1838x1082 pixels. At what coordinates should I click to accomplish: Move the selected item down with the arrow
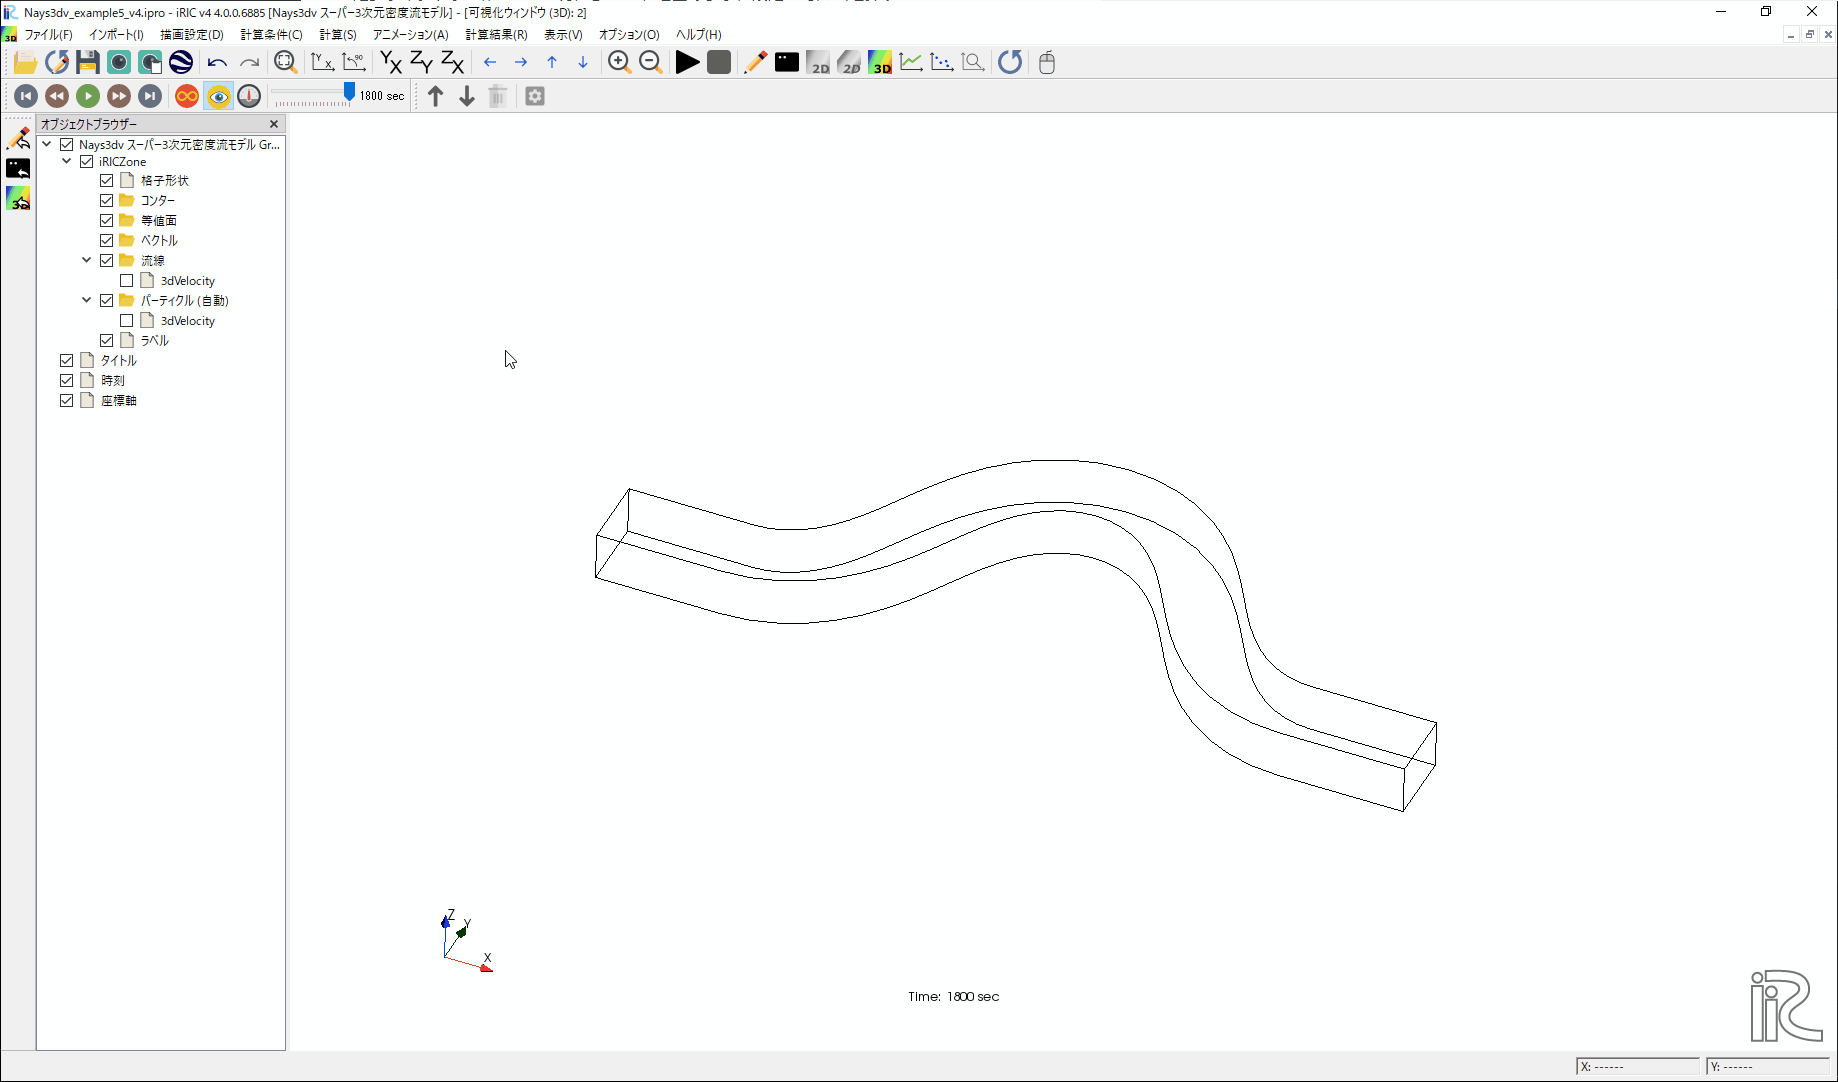click(467, 96)
